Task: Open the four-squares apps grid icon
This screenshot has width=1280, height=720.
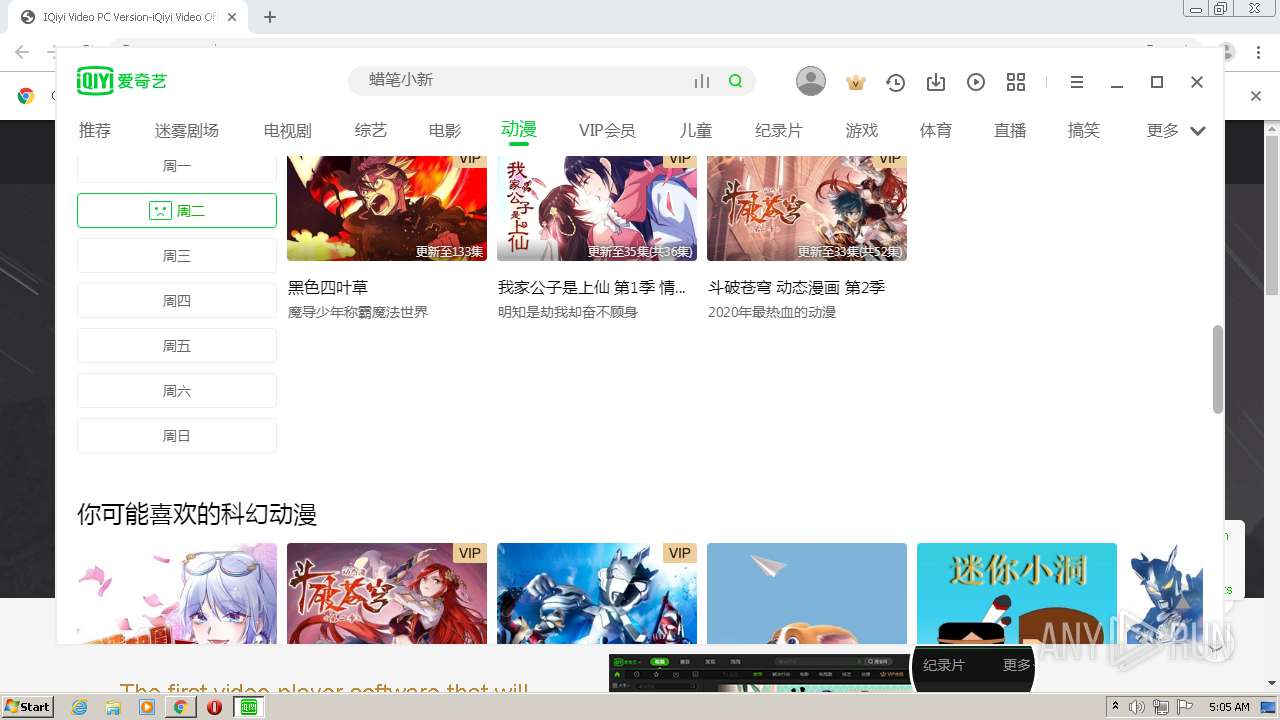Action: point(1016,83)
